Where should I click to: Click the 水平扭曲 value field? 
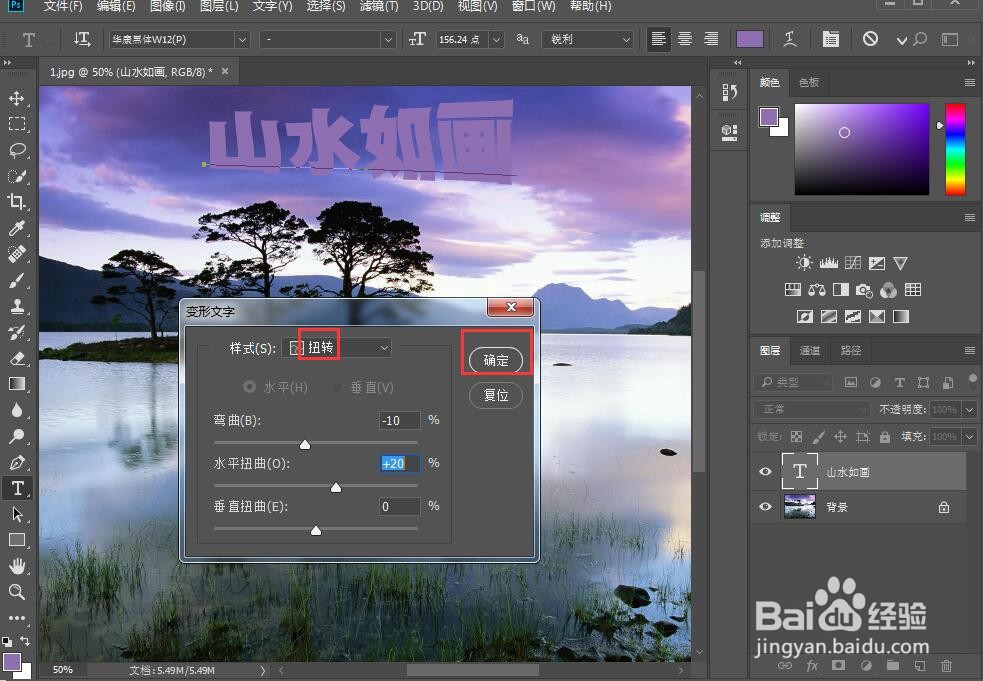click(x=400, y=463)
